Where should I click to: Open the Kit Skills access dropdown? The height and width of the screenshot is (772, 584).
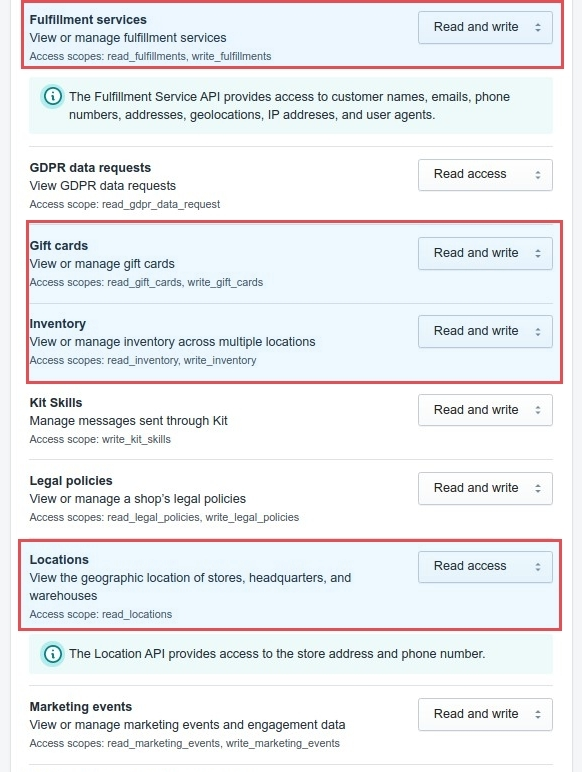(485, 410)
